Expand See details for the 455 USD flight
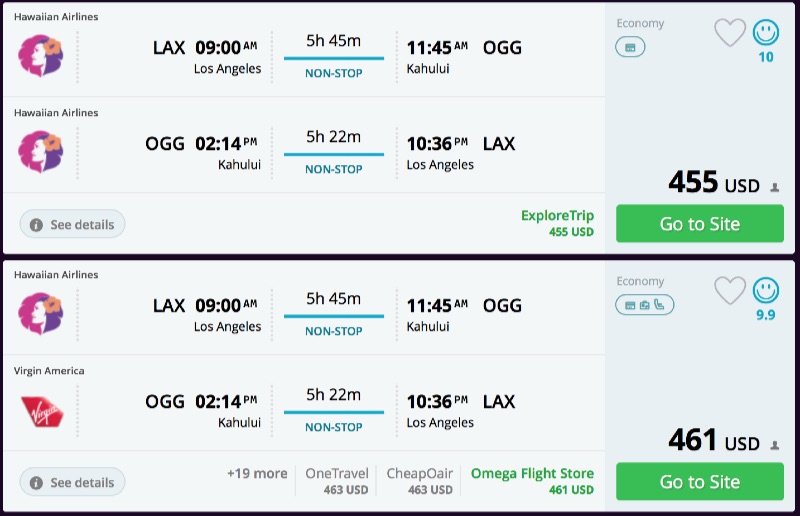Image resolution: width=800 pixels, height=516 pixels. (x=72, y=225)
